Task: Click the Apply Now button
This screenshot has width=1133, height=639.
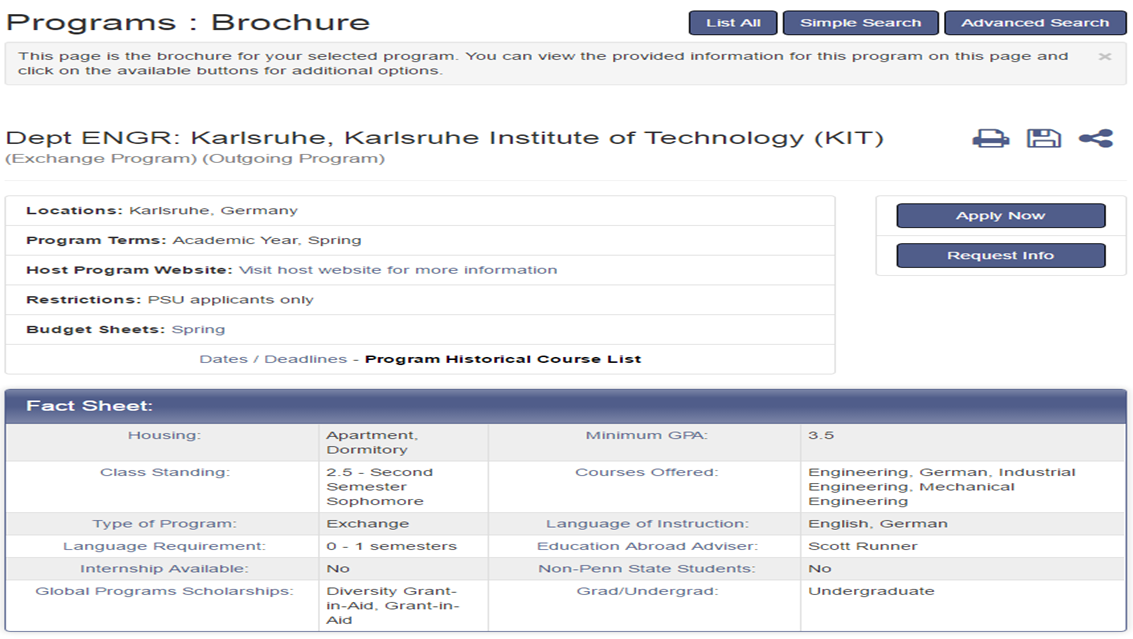Action: point(1001,215)
